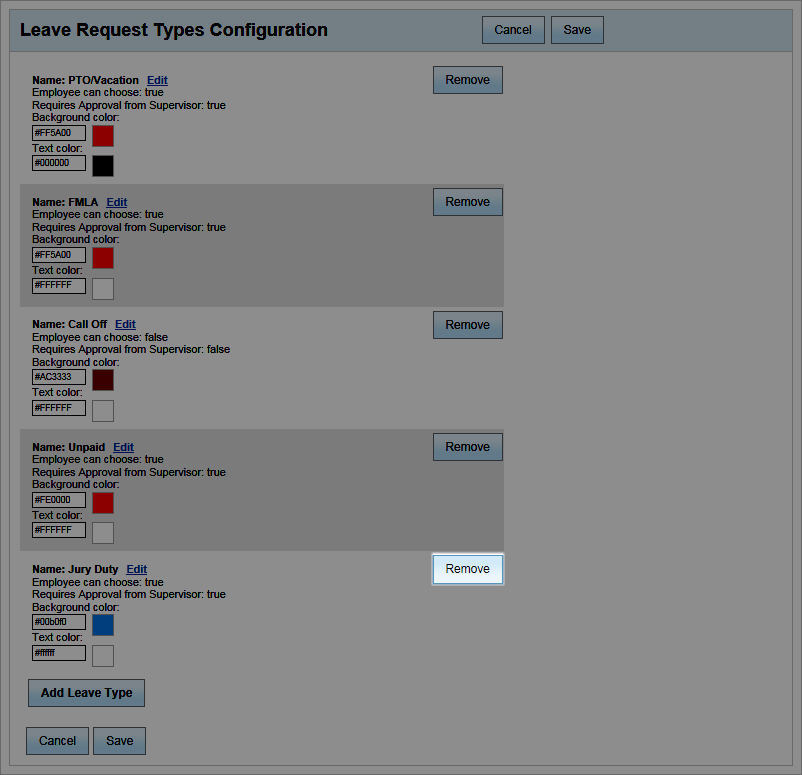Open the background color swatch for PTO/Vacation

[102, 135]
